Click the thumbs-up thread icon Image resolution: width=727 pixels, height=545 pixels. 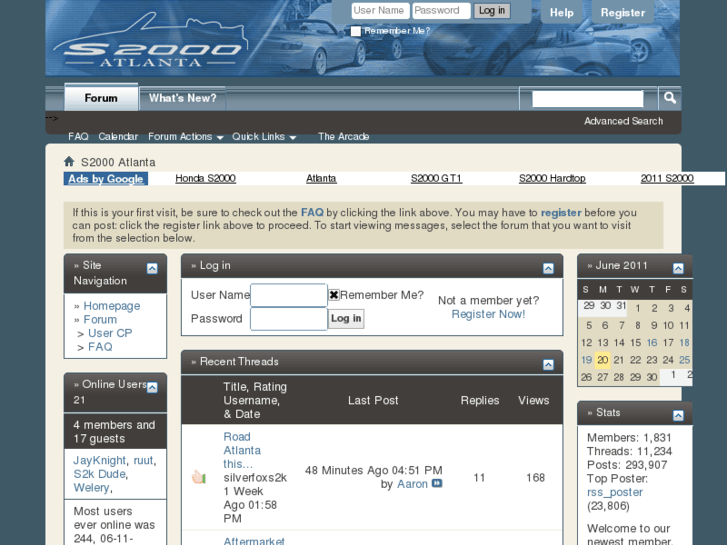[199, 477]
